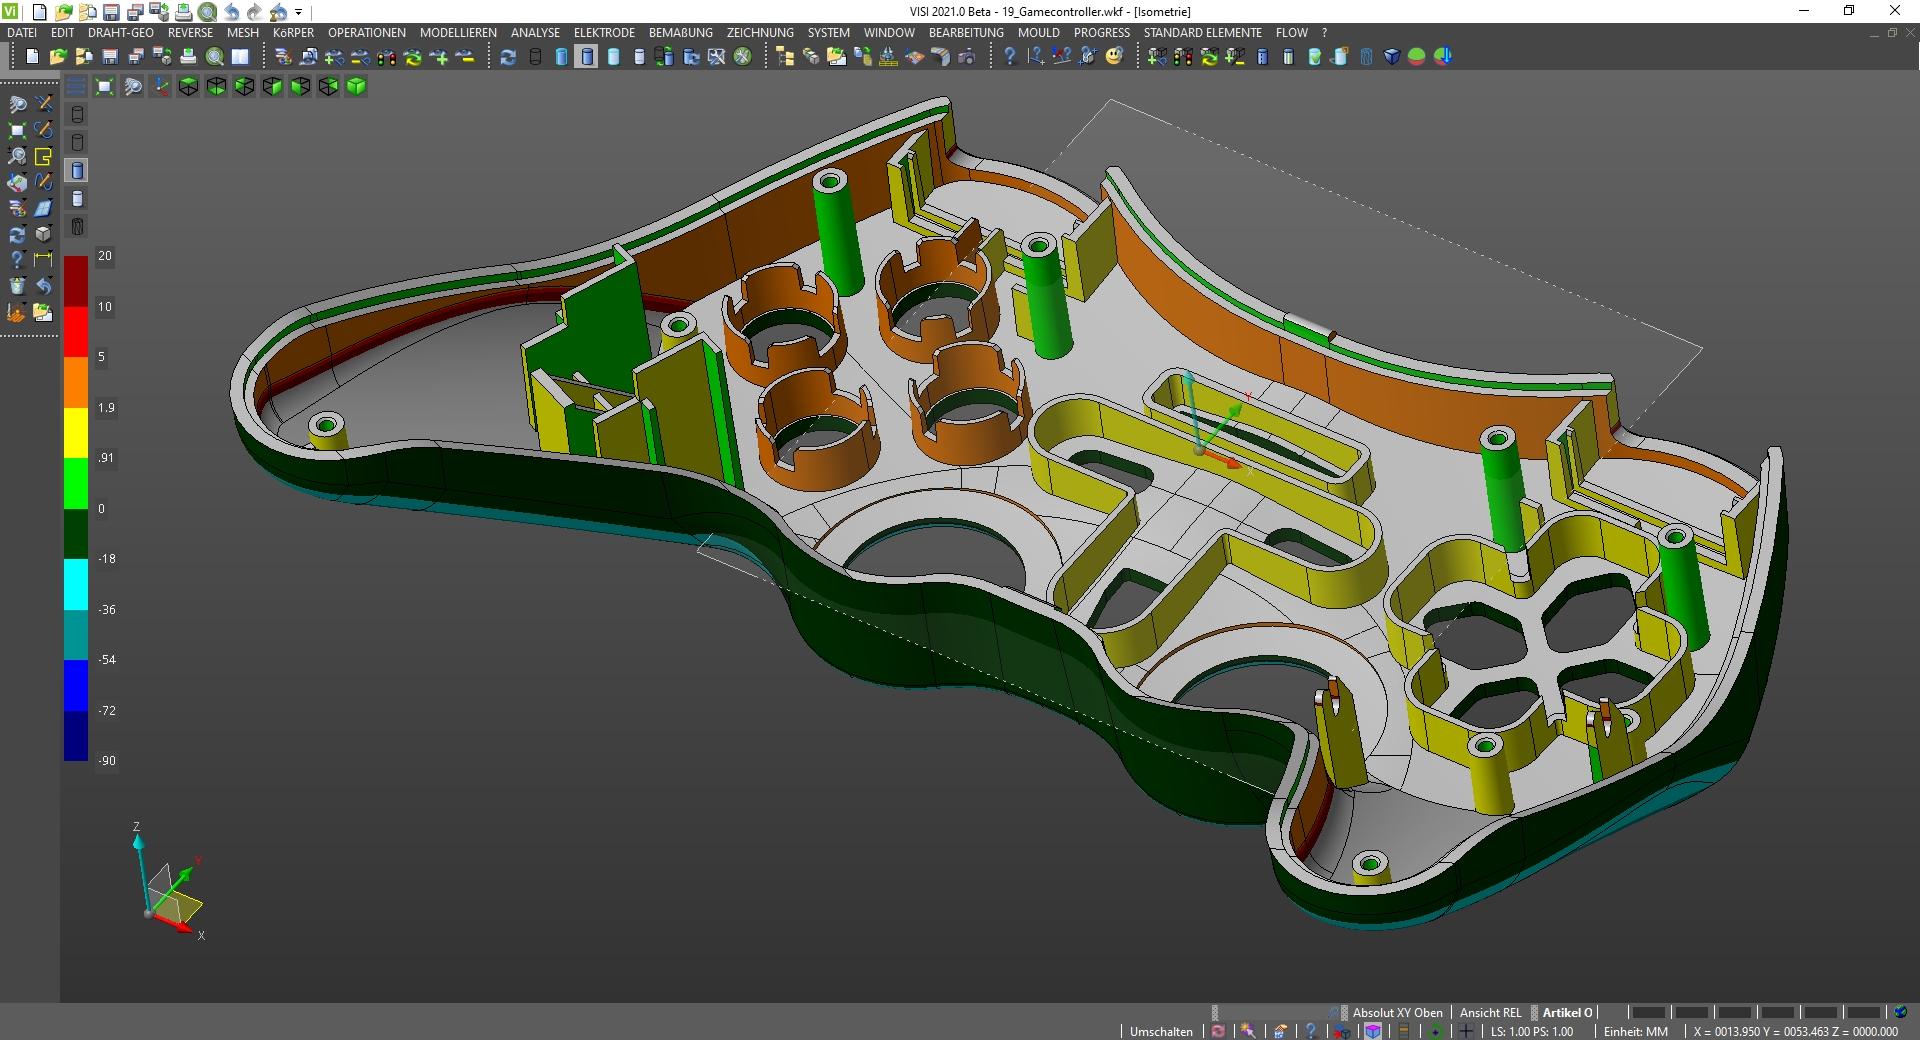Image resolution: width=1920 pixels, height=1040 pixels.
Task: Open the MODELLIEREN menu
Action: [458, 33]
